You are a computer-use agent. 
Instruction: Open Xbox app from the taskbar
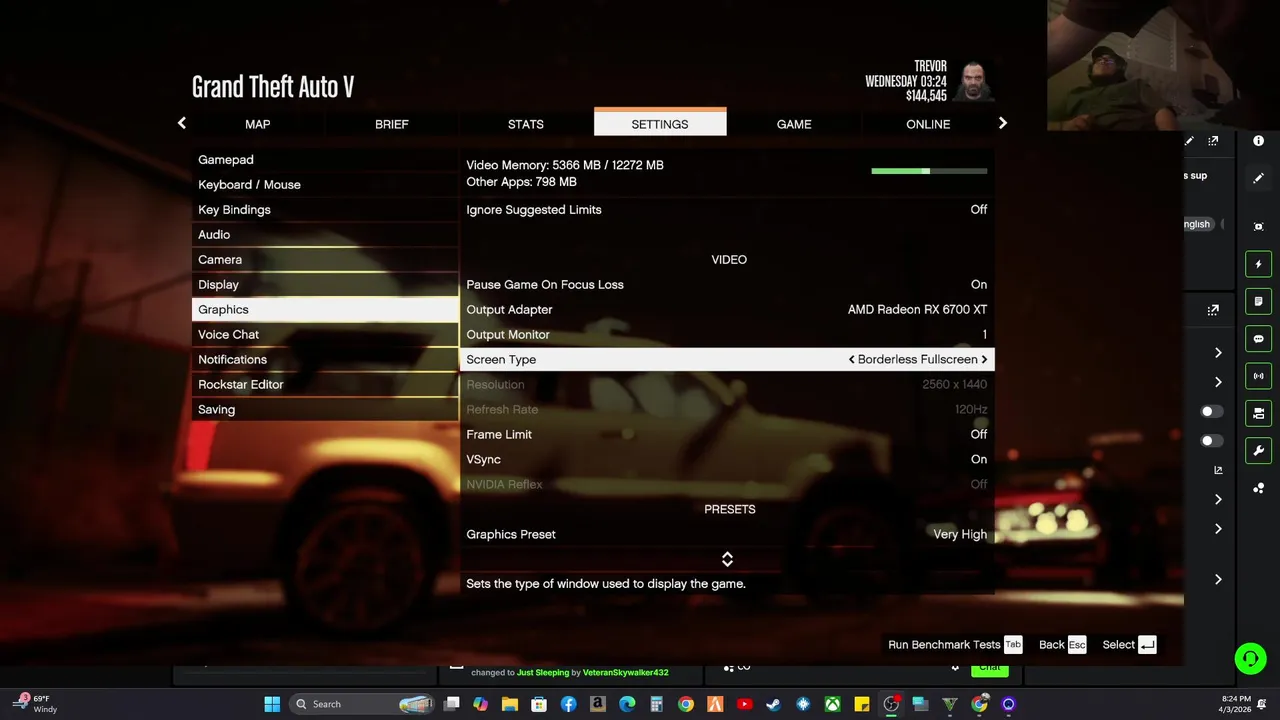832,704
